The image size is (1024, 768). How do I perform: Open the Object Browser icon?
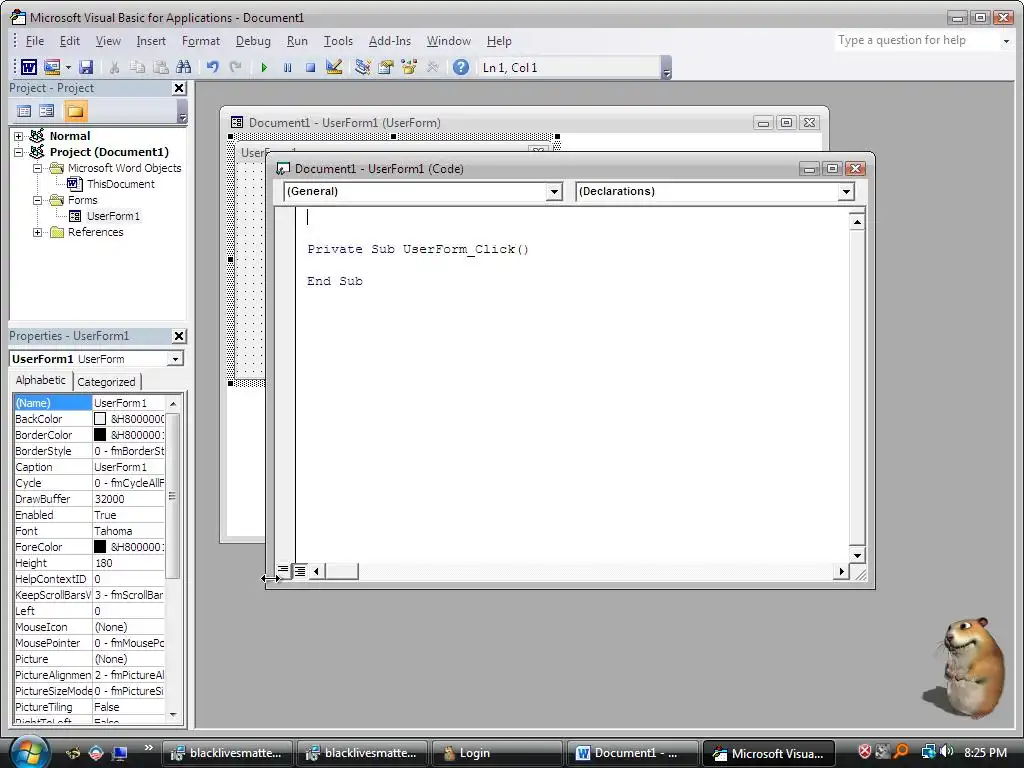[x=409, y=67]
